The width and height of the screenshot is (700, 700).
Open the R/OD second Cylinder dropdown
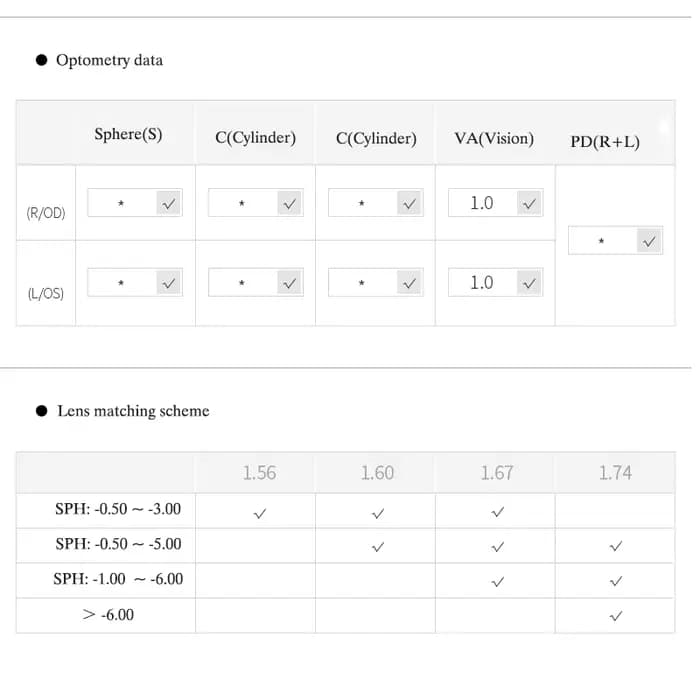coord(409,203)
